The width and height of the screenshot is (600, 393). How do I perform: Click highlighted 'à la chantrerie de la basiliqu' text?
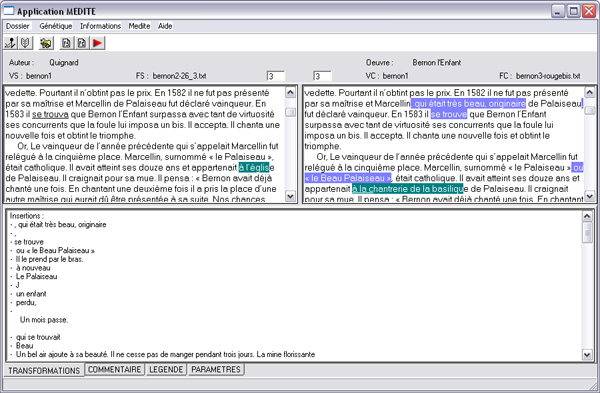click(x=408, y=189)
